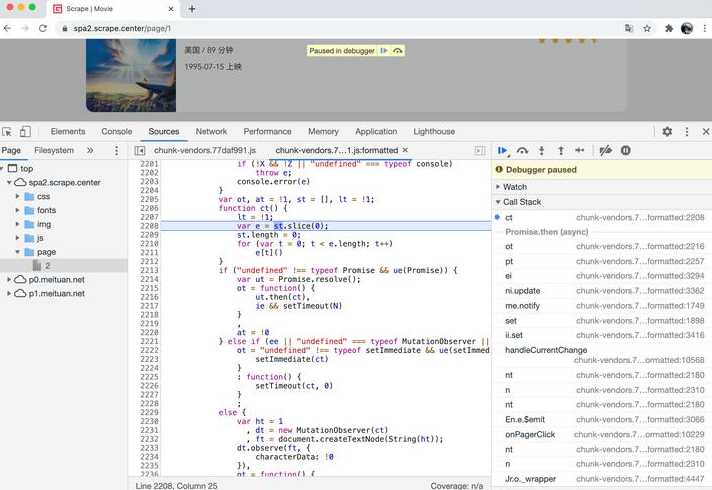Reload the browser page
Viewport: 712px width, 490px height.
click(43, 28)
